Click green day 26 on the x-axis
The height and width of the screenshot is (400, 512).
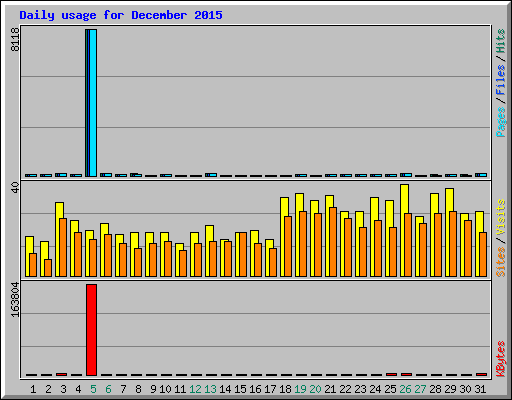pos(405,389)
